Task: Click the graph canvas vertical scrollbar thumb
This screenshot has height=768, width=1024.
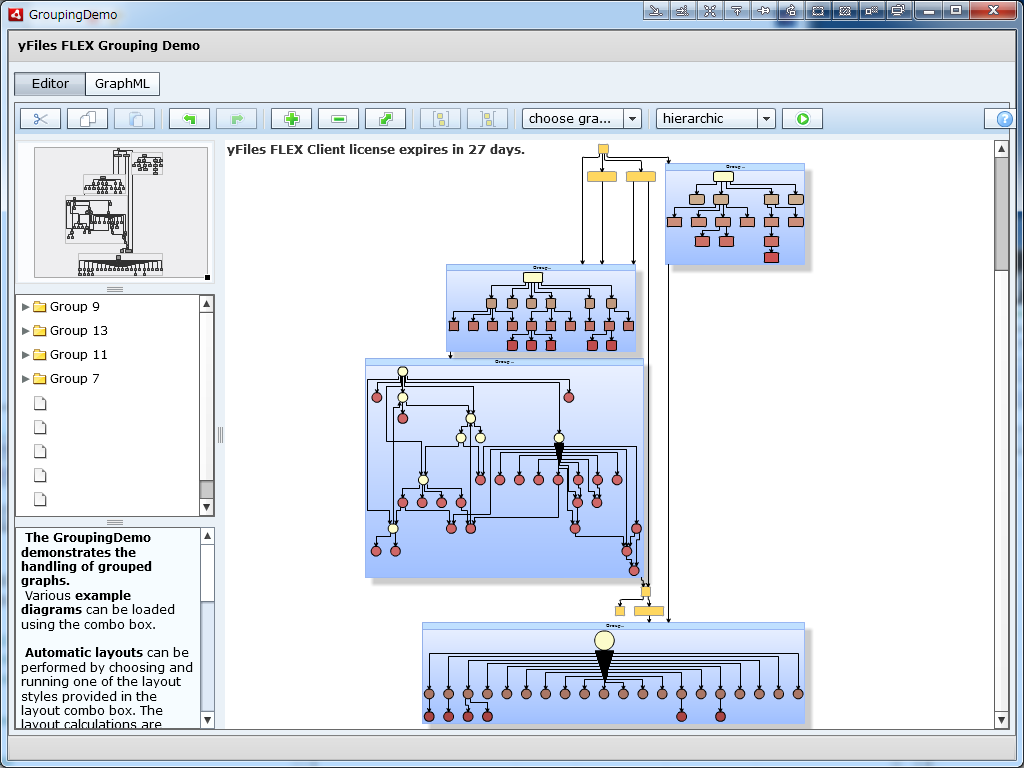Action: 1002,214
